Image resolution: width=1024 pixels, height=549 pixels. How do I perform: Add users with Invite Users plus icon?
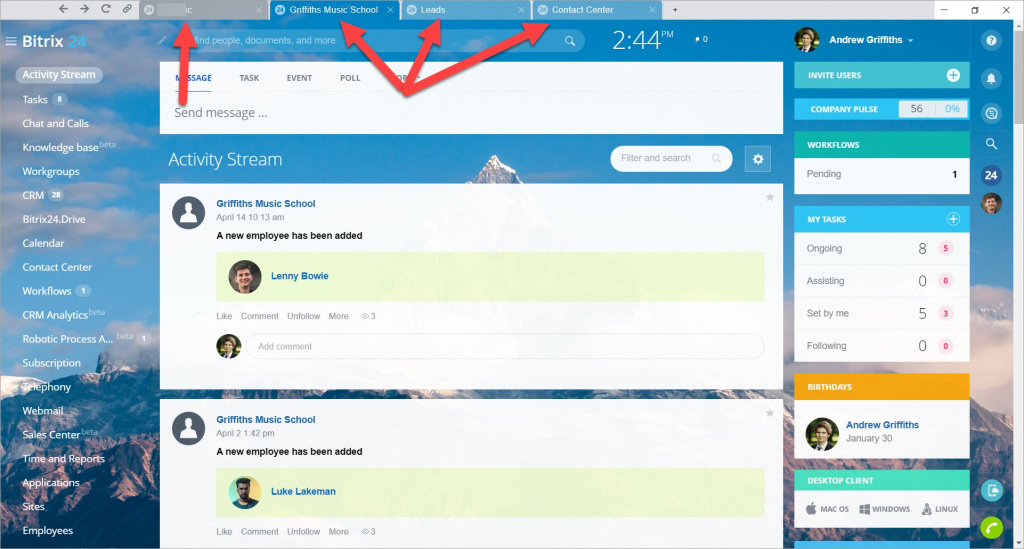tap(953, 75)
